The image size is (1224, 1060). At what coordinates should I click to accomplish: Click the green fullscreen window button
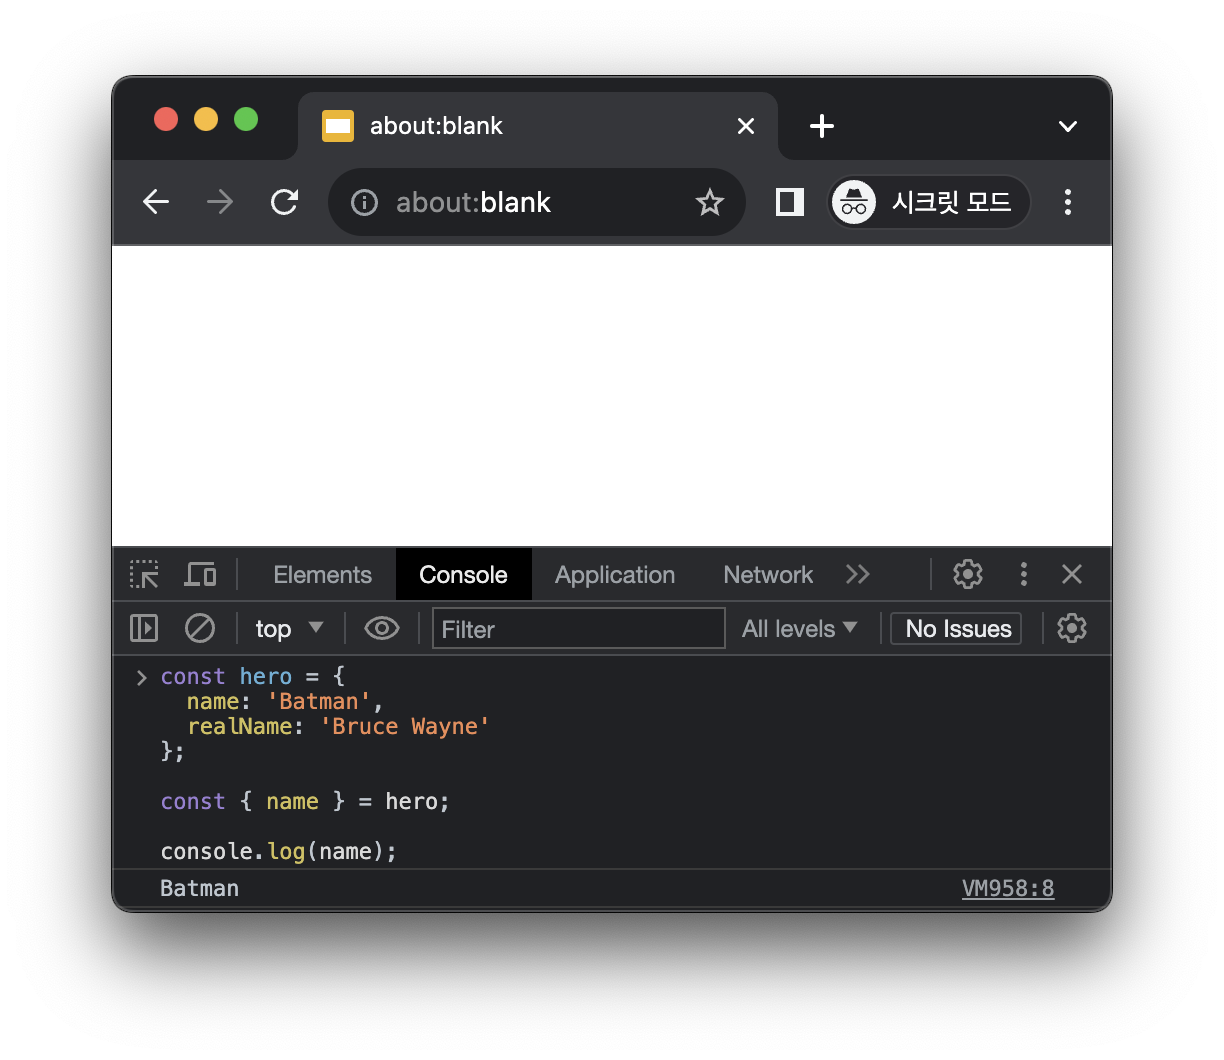(246, 119)
